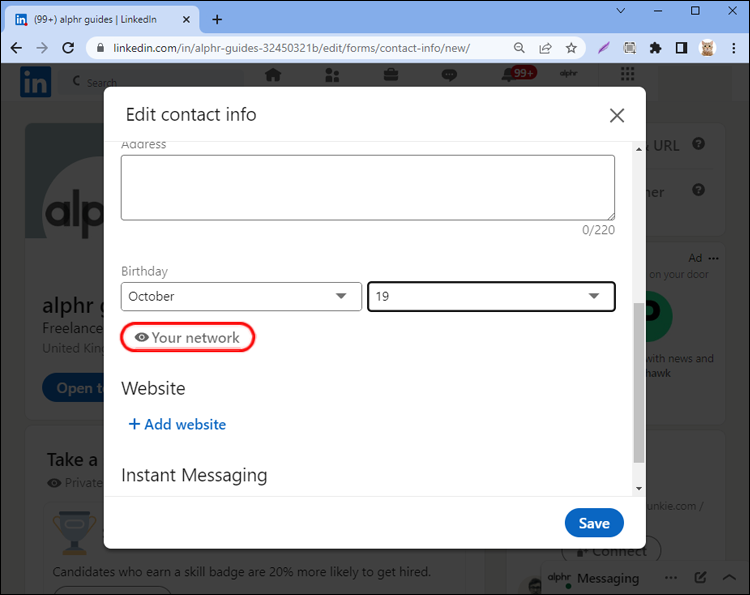This screenshot has height=595, width=750.
Task: Open Chrome's three-dot menu
Action: pyautogui.click(x=733, y=48)
